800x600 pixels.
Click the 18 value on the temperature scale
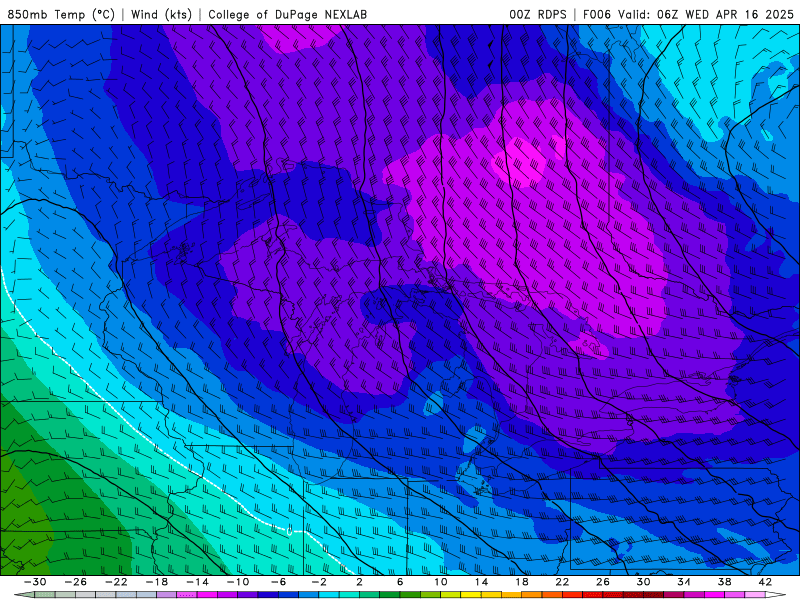(521, 582)
